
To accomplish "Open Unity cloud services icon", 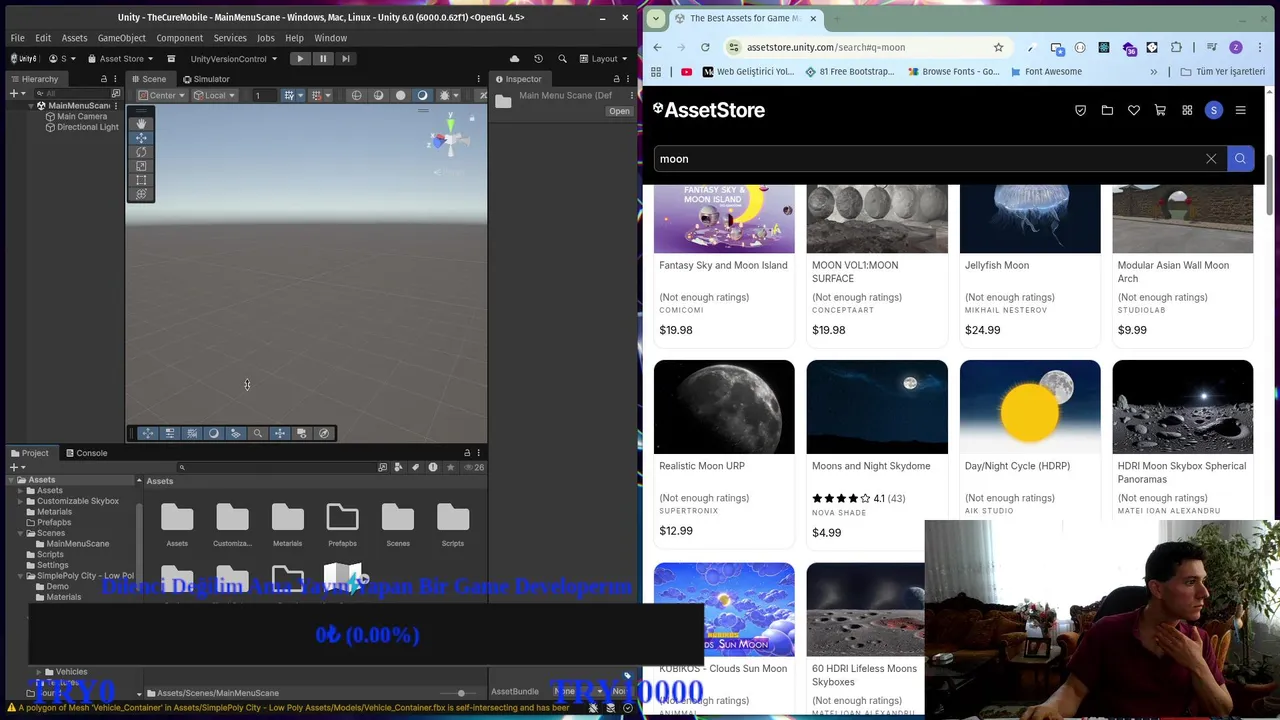I will (x=514, y=59).
